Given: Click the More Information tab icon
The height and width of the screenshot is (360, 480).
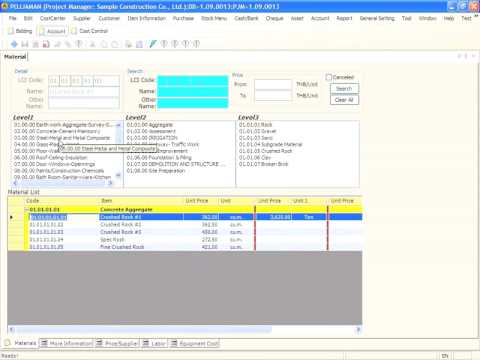Looking at the screenshot, I should [x=44, y=343].
